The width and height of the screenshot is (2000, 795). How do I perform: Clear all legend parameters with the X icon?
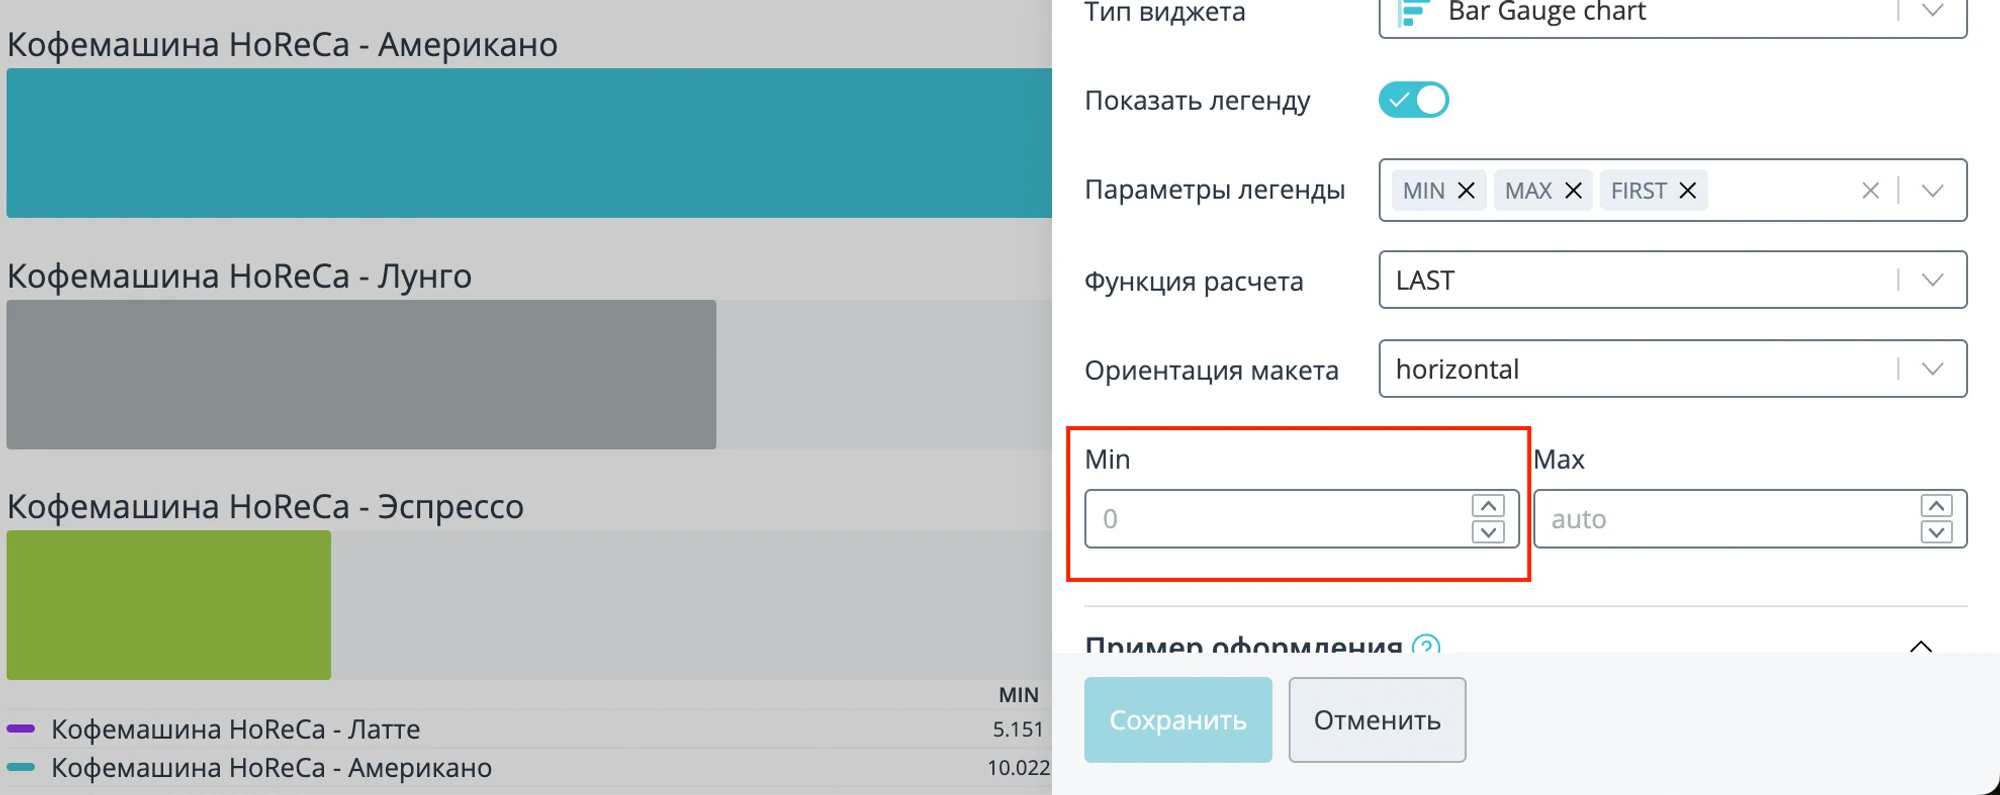point(1870,190)
